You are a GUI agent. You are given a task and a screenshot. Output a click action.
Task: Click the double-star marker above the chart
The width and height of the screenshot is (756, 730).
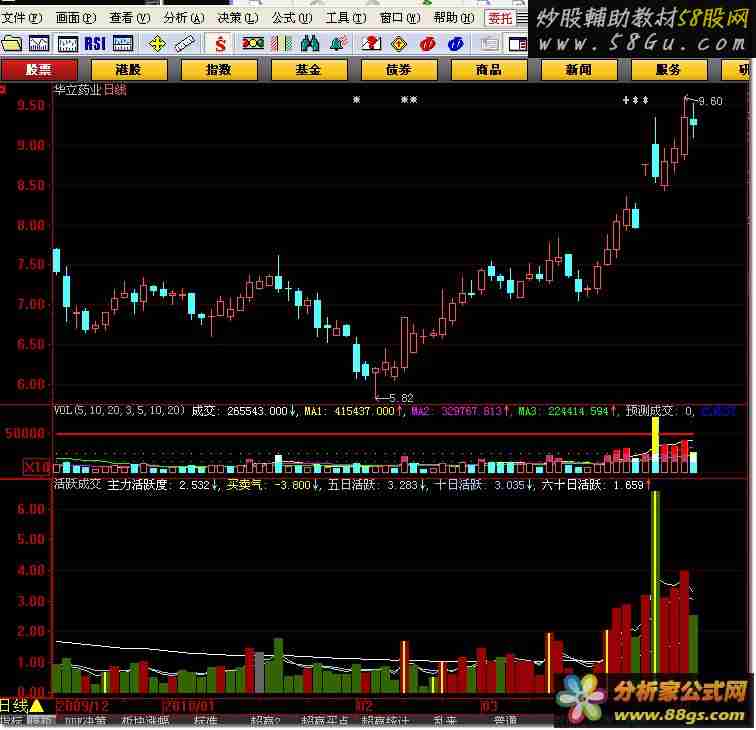coord(409,100)
